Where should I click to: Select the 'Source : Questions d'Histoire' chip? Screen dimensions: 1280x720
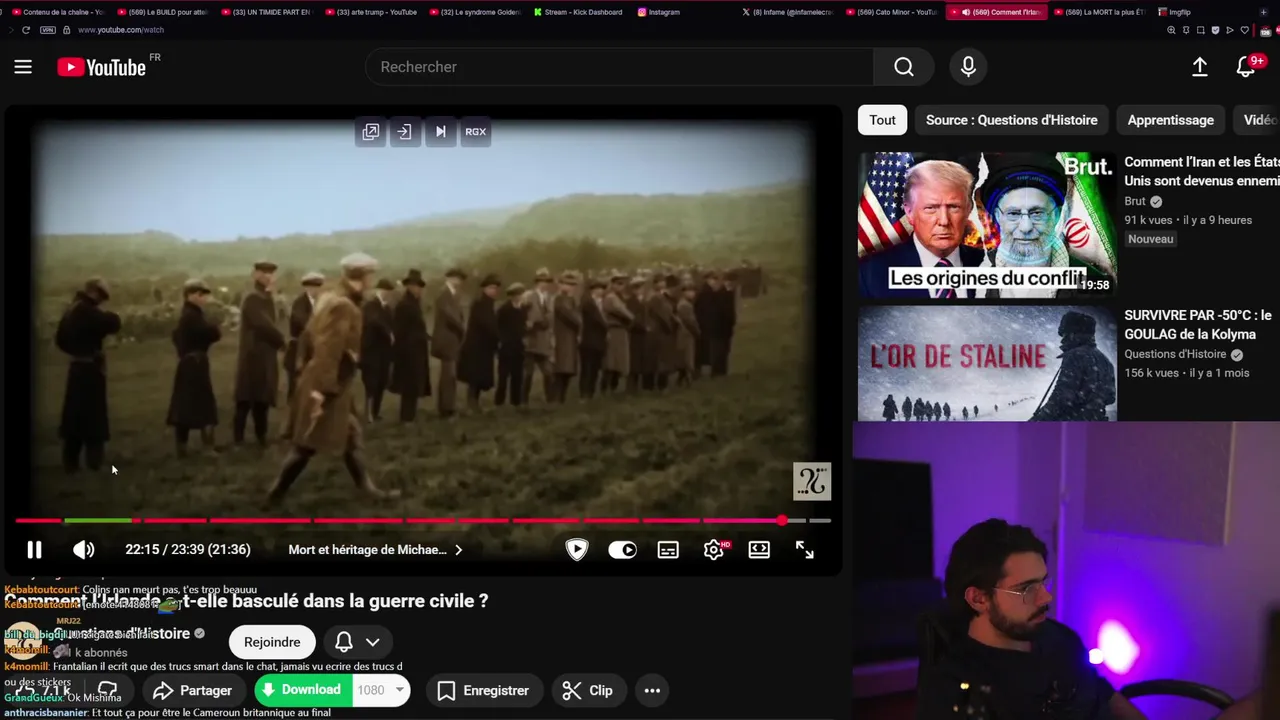pyautogui.click(x=1011, y=120)
